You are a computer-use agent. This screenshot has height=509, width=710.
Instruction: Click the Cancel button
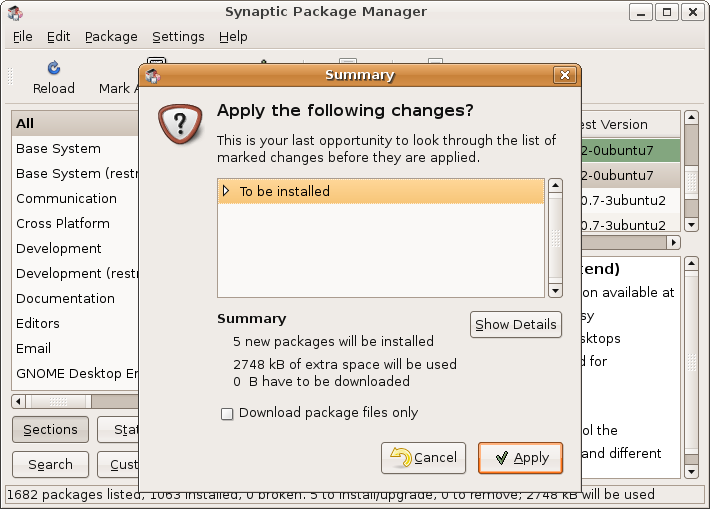(x=423, y=458)
